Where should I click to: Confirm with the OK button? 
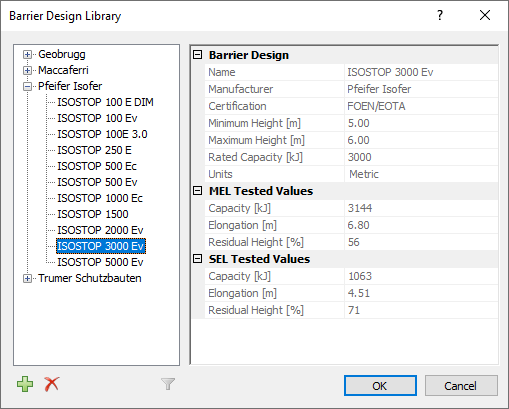[380, 386]
